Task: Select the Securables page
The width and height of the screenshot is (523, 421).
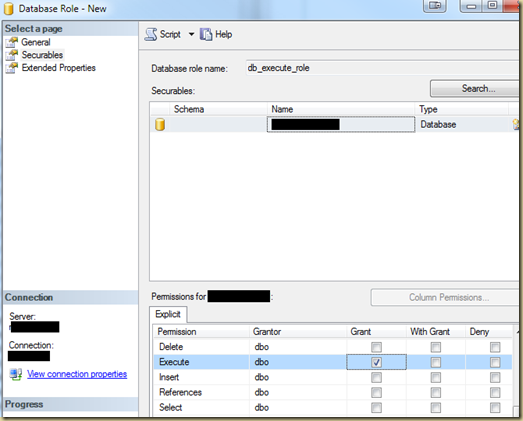Action: click(42, 55)
